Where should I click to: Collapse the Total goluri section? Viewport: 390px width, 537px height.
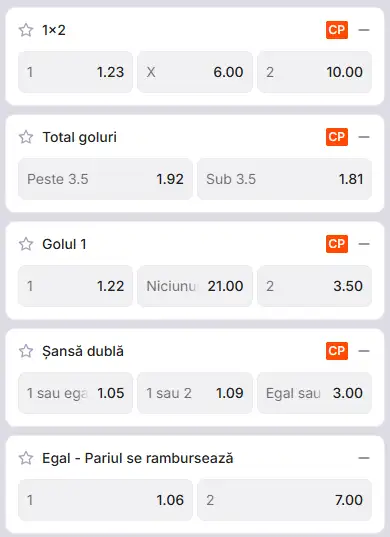click(x=364, y=137)
